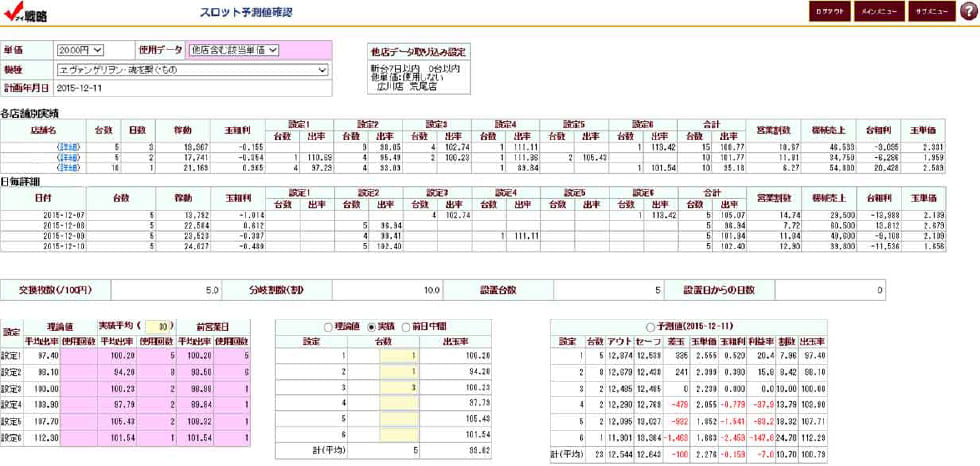Open the メインメニュー menu
Viewport: 980px width, 466px height.
point(880,11)
